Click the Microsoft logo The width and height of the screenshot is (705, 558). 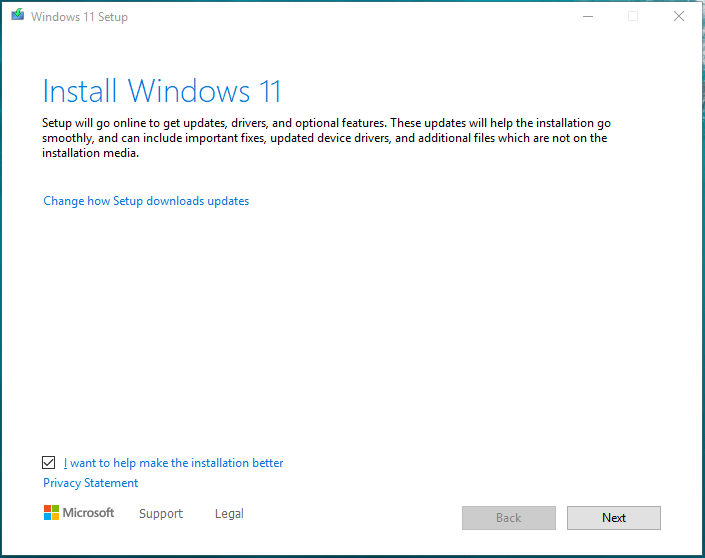79,513
